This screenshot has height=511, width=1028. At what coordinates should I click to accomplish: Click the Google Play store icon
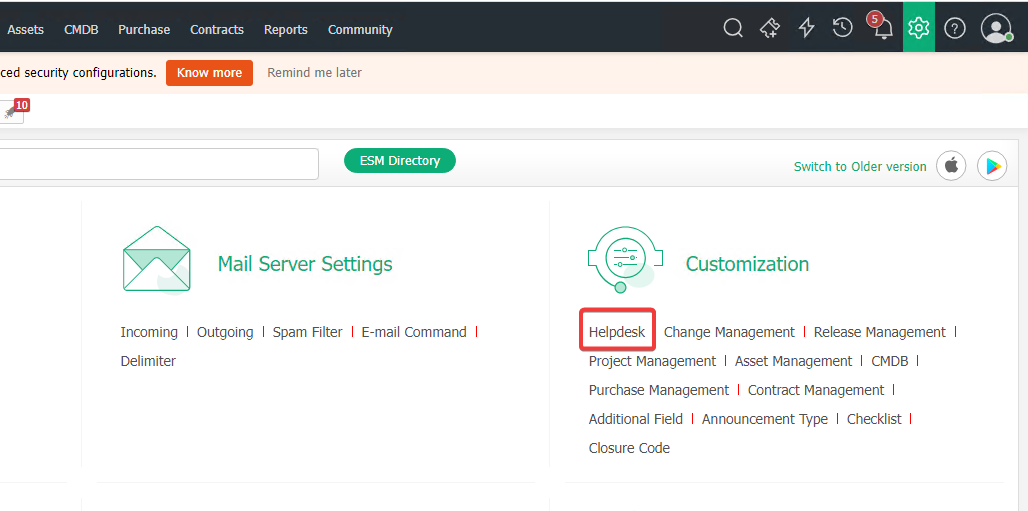991,166
